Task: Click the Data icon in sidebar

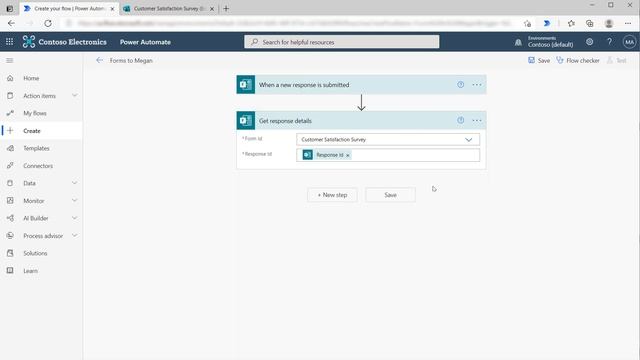Action: tap(10, 183)
